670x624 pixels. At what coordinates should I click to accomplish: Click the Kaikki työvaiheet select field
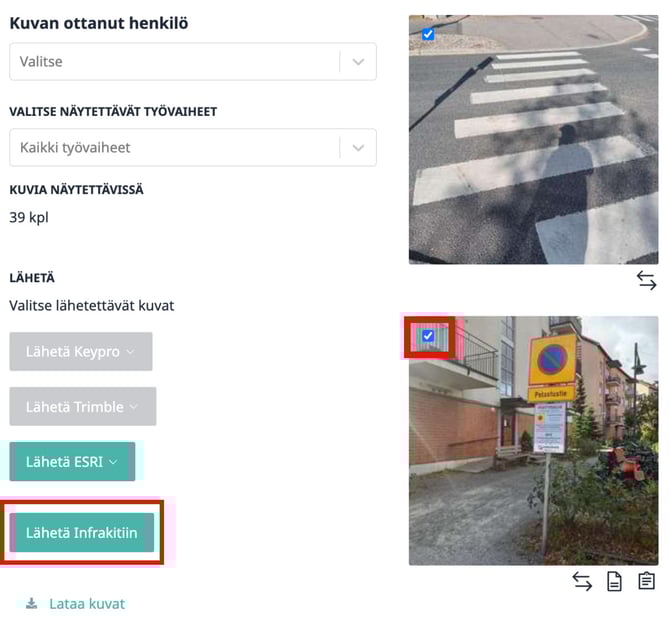click(x=193, y=147)
